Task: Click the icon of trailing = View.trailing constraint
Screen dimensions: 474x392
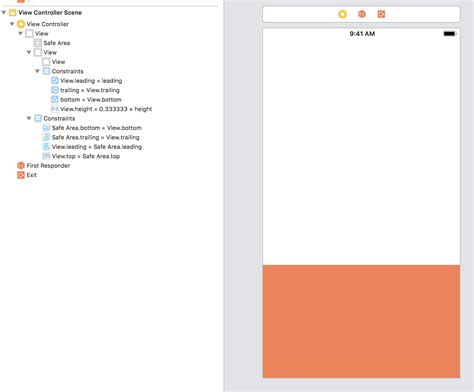Action: point(55,90)
